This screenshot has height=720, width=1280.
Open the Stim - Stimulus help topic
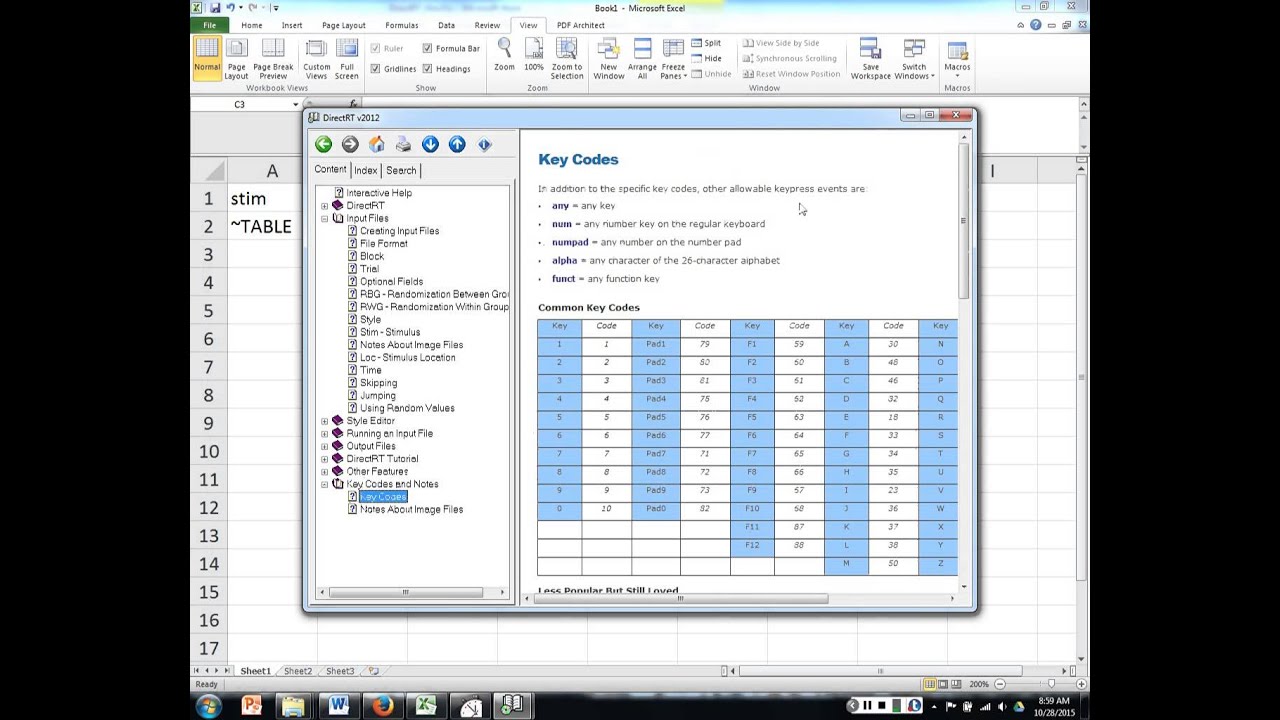(390, 332)
